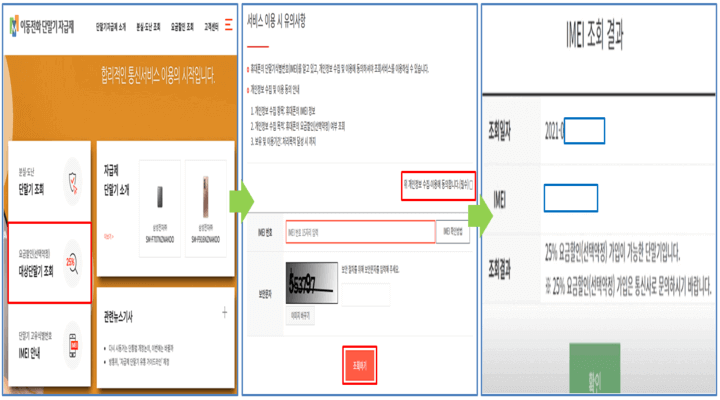Open the 단말기 고유식별번호 IMEI 안내 card
Image resolution: width=720 pixels, height=400 pixels.
(50, 345)
